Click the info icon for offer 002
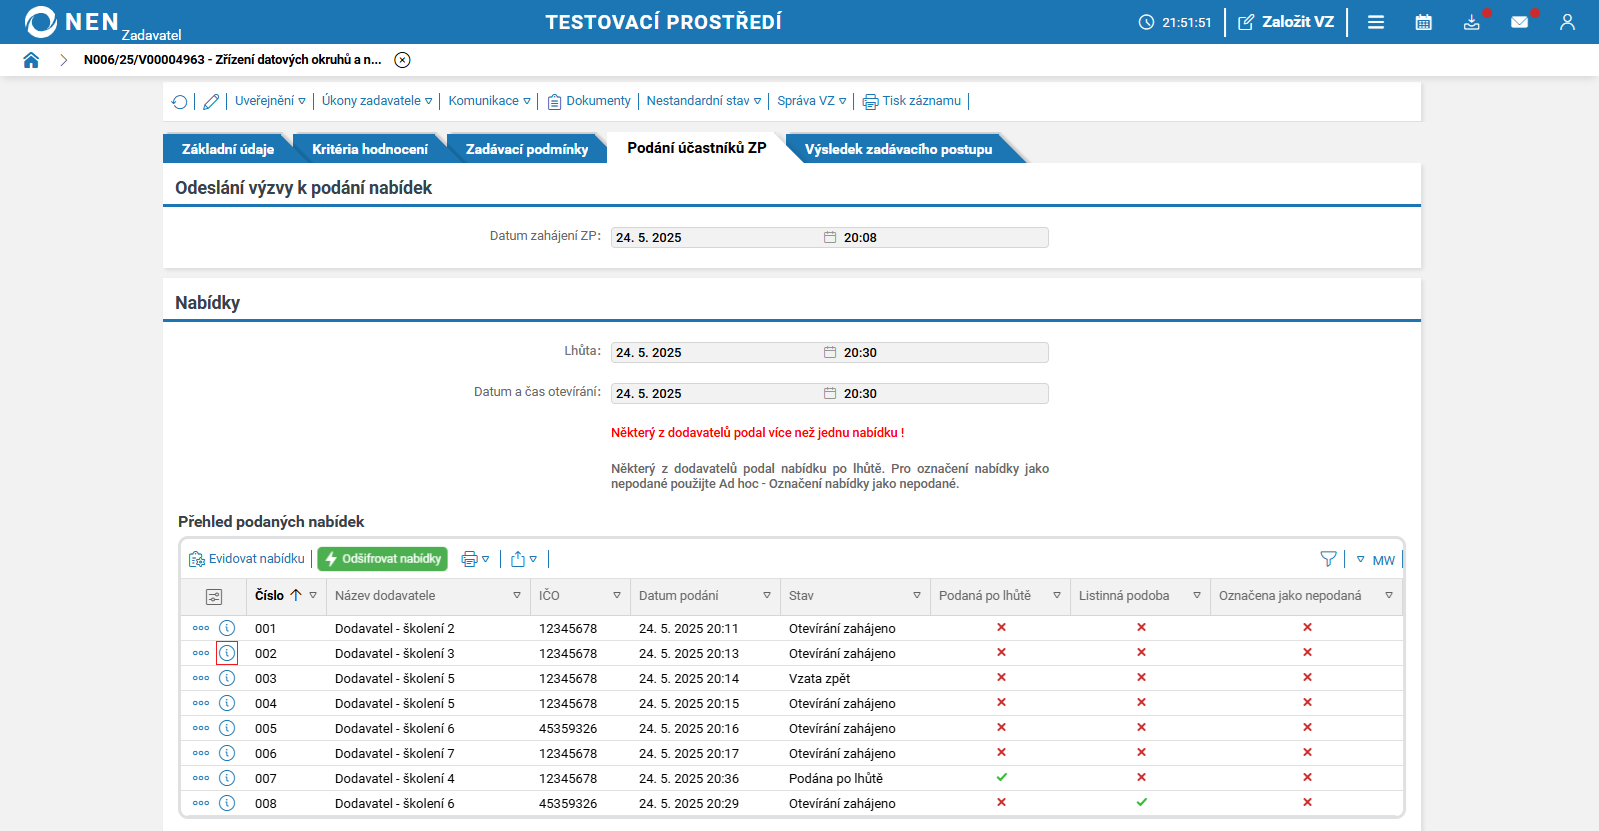The image size is (1599, 831). pyautogui.click(x=227, y=653)
